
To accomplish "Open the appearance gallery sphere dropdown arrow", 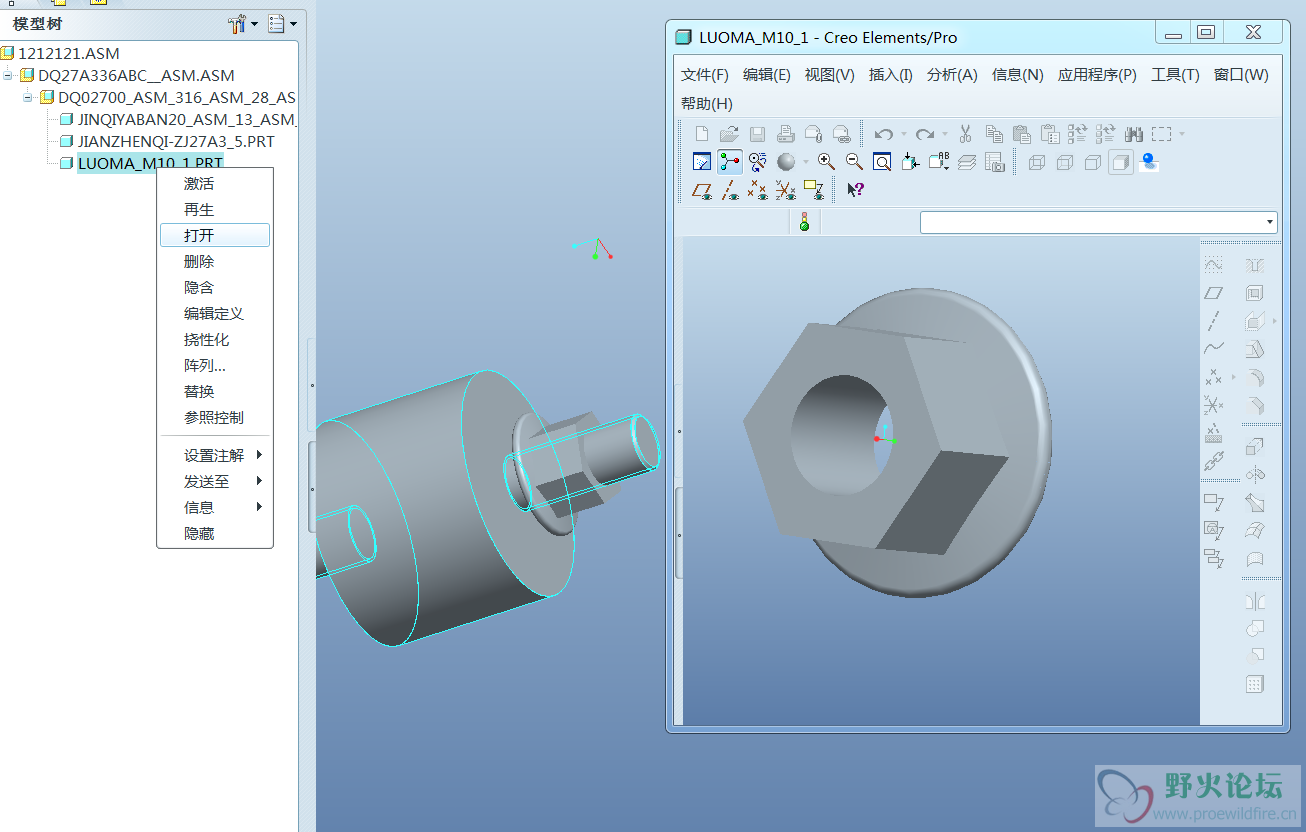I will [x=805, y=162].
